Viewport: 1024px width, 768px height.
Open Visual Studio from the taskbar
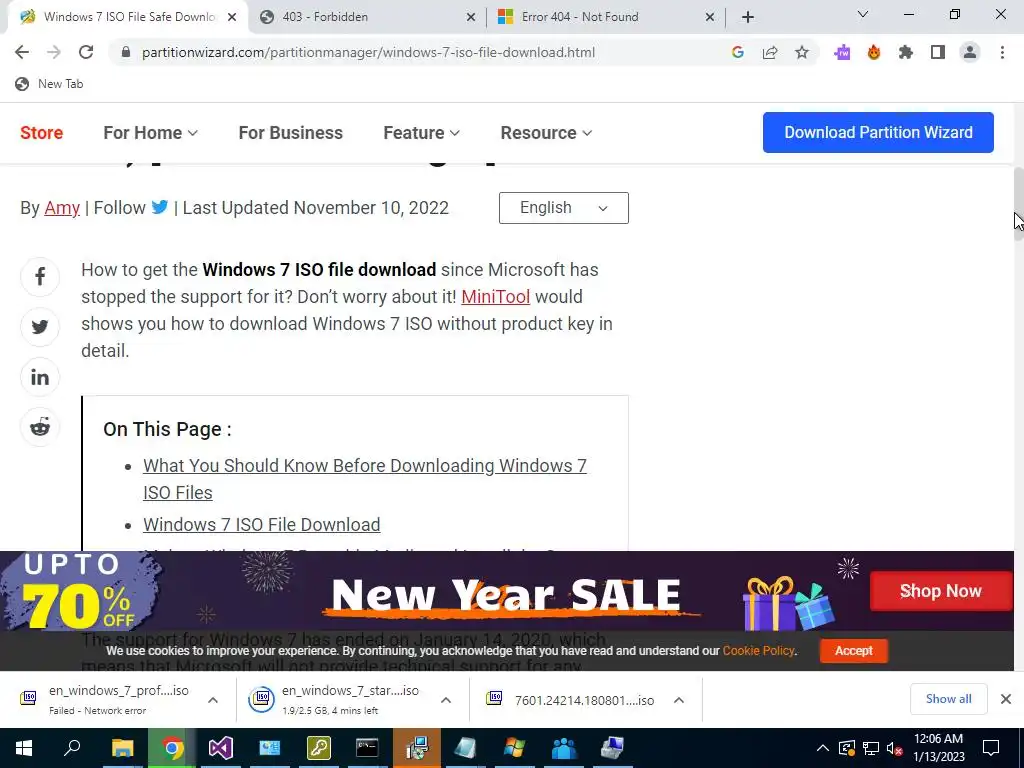pos(221,748)
